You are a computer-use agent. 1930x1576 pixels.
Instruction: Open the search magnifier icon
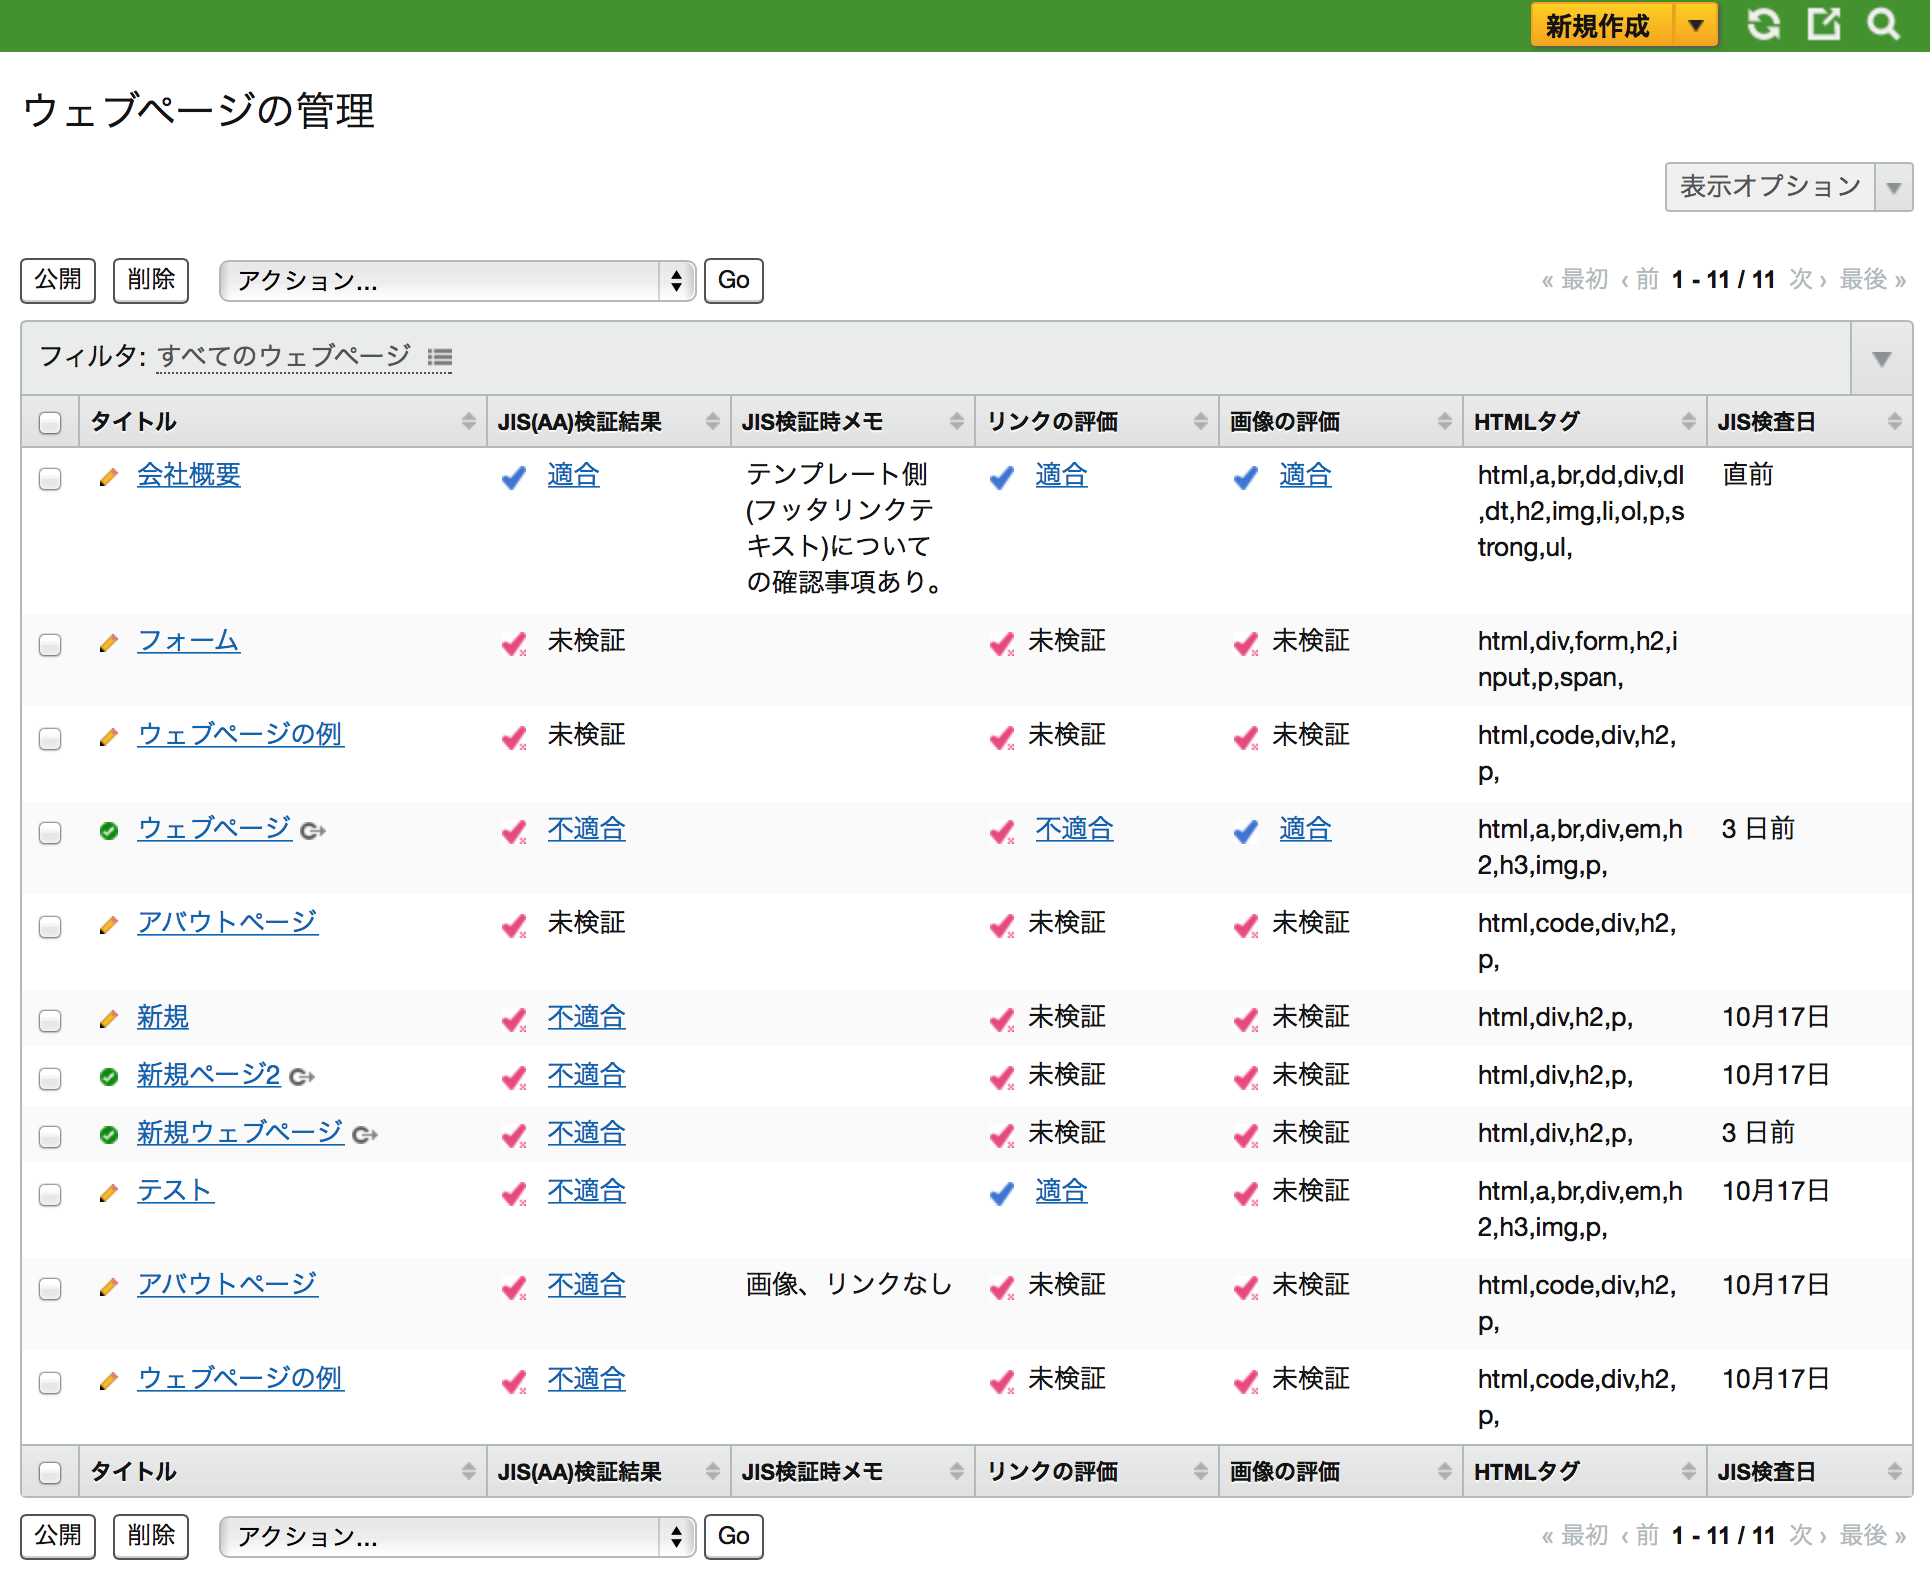1883,24
